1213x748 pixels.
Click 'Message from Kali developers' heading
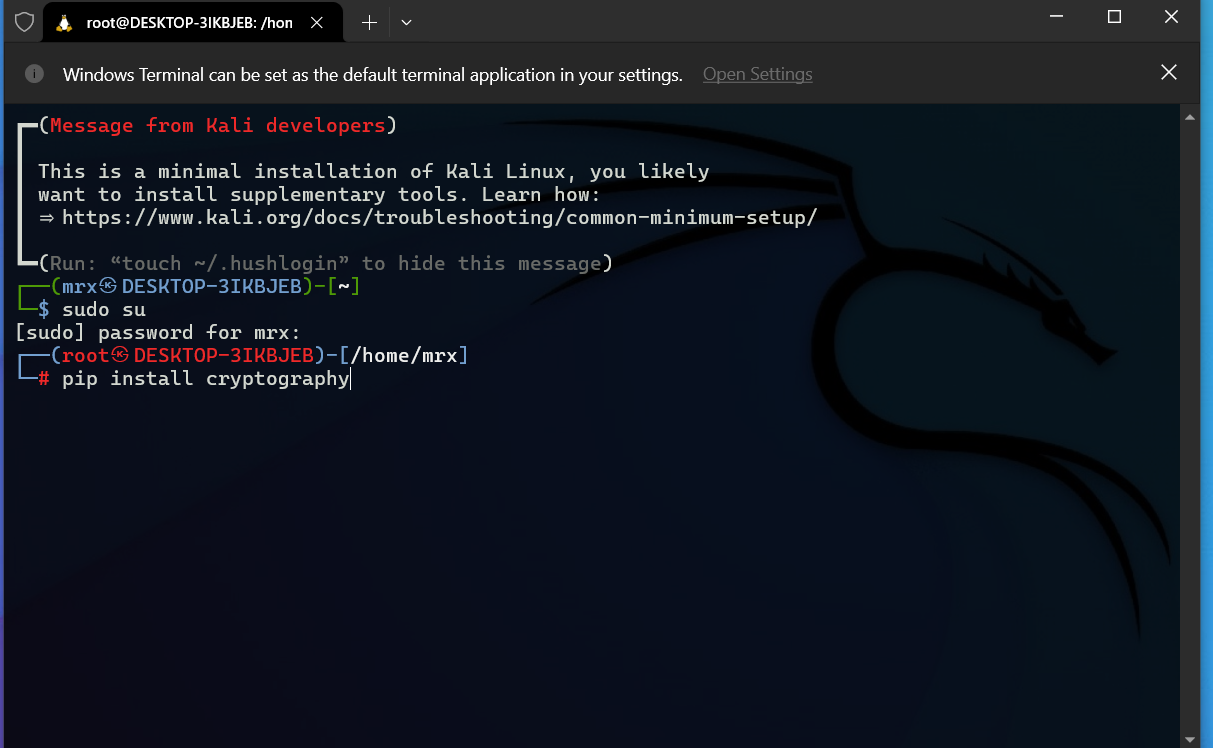click(218, 126)
